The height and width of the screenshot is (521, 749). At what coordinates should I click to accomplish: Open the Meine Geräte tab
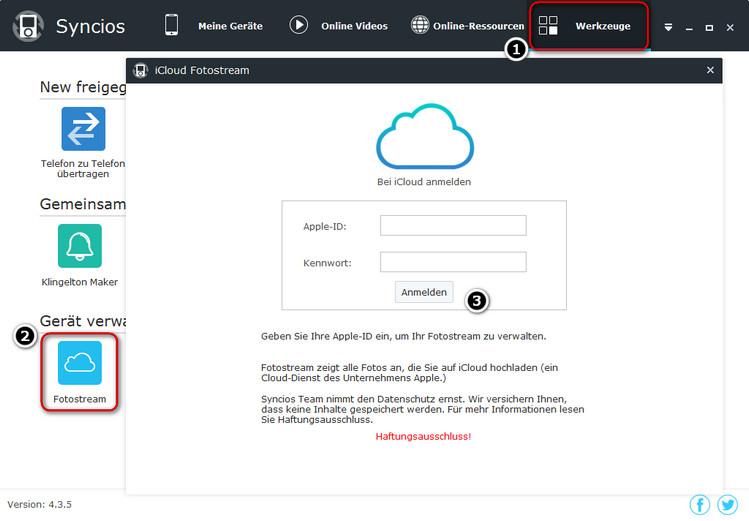click(230, 26)
